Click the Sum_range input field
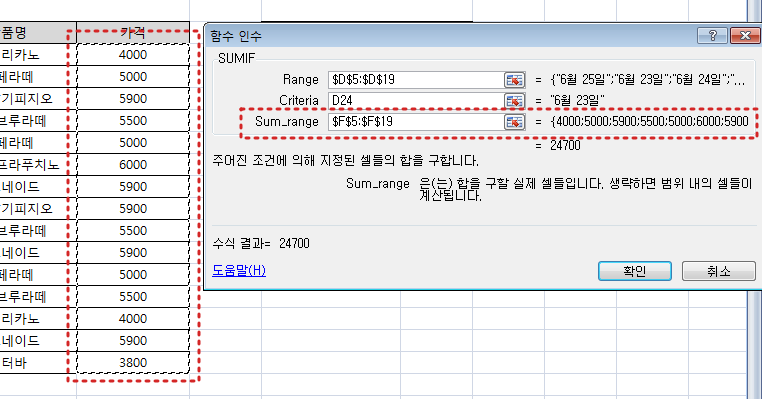 pyautogui.click(x=416, y=121)
